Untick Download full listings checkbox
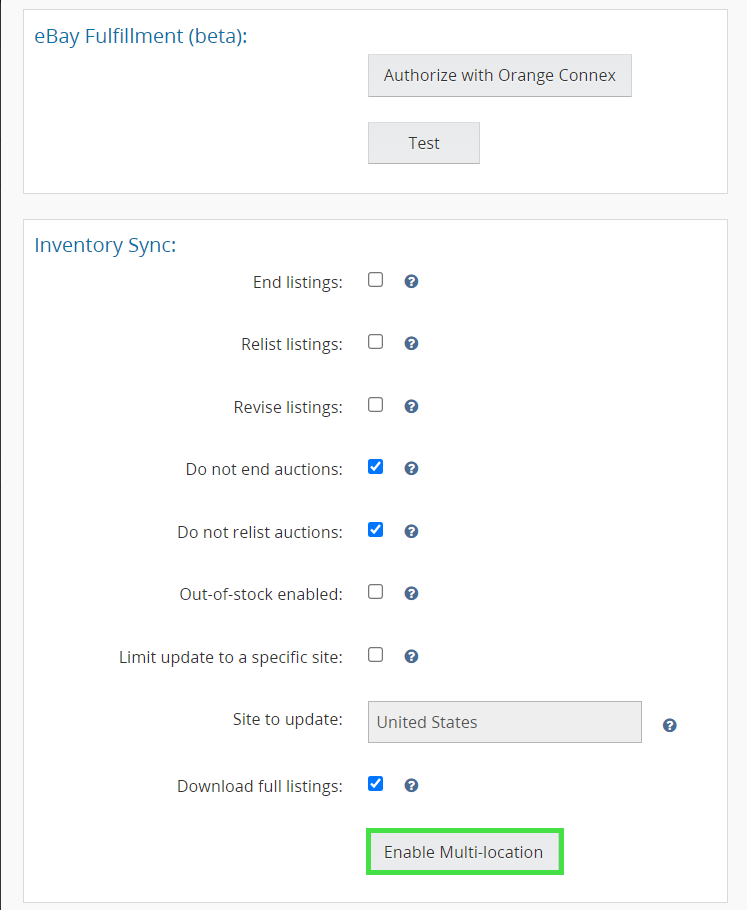The height and width of the screenshot is (910, 747). [x=376, y=783]
